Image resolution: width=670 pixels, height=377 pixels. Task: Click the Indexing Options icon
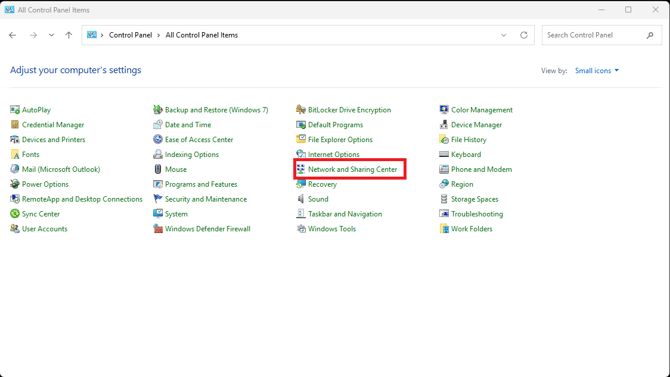pos(158,154)
